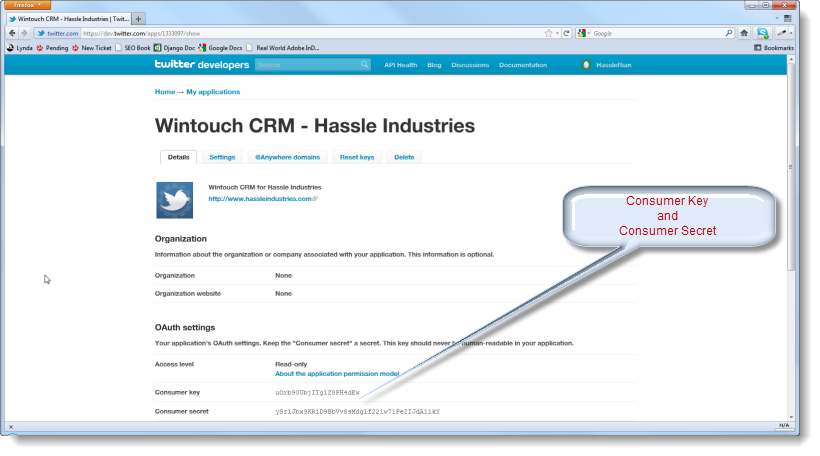This screenshot has height=456, width=820.
Task: Switch to the @Anywhere domains tab
Action: click(x=287, y=157)
